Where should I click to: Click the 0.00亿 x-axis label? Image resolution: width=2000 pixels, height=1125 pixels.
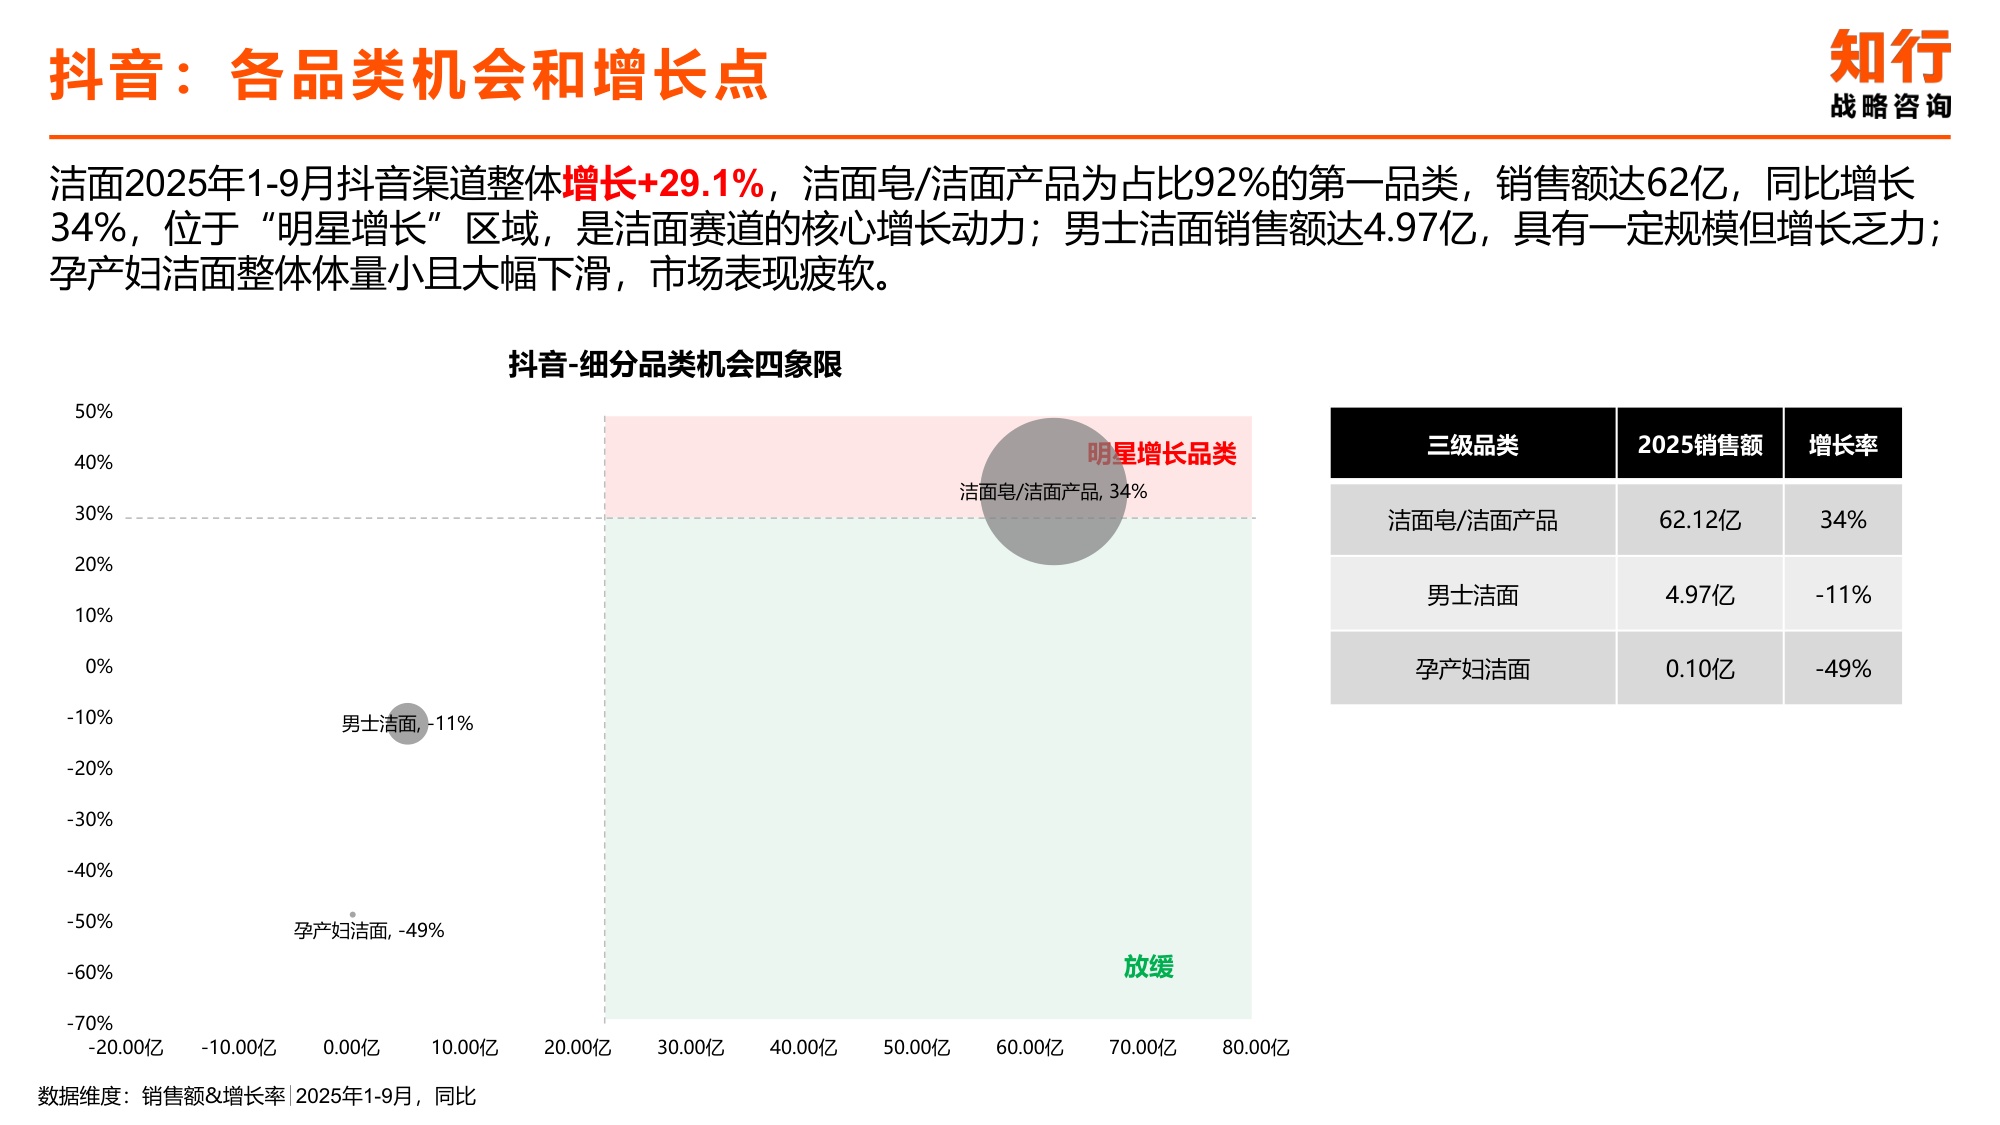tap(352, 1047)
